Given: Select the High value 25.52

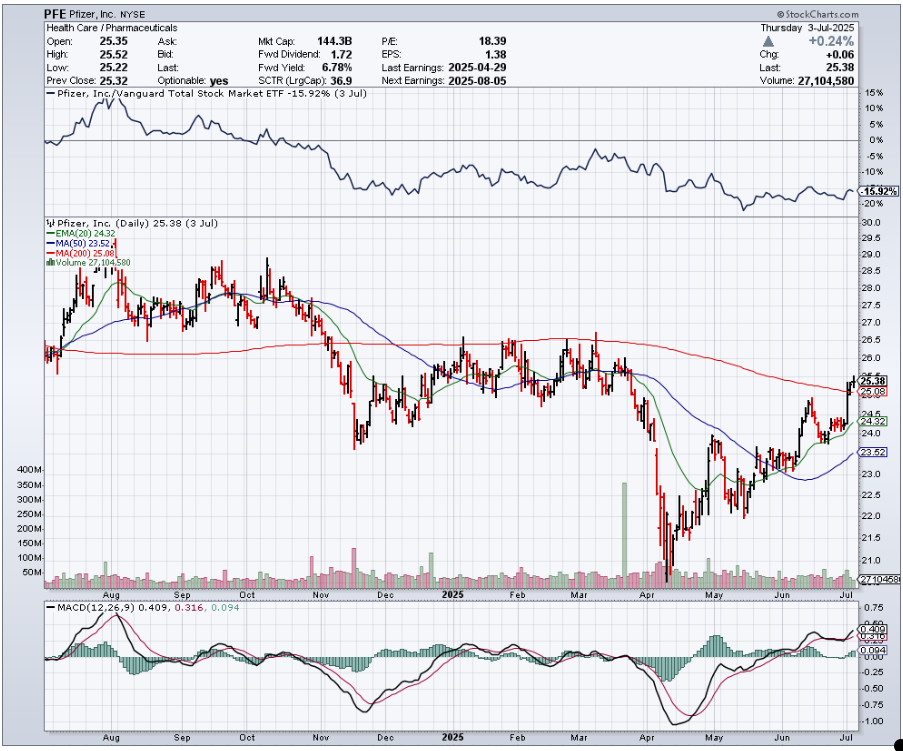Looking at the screenshot, I should 113,55.
